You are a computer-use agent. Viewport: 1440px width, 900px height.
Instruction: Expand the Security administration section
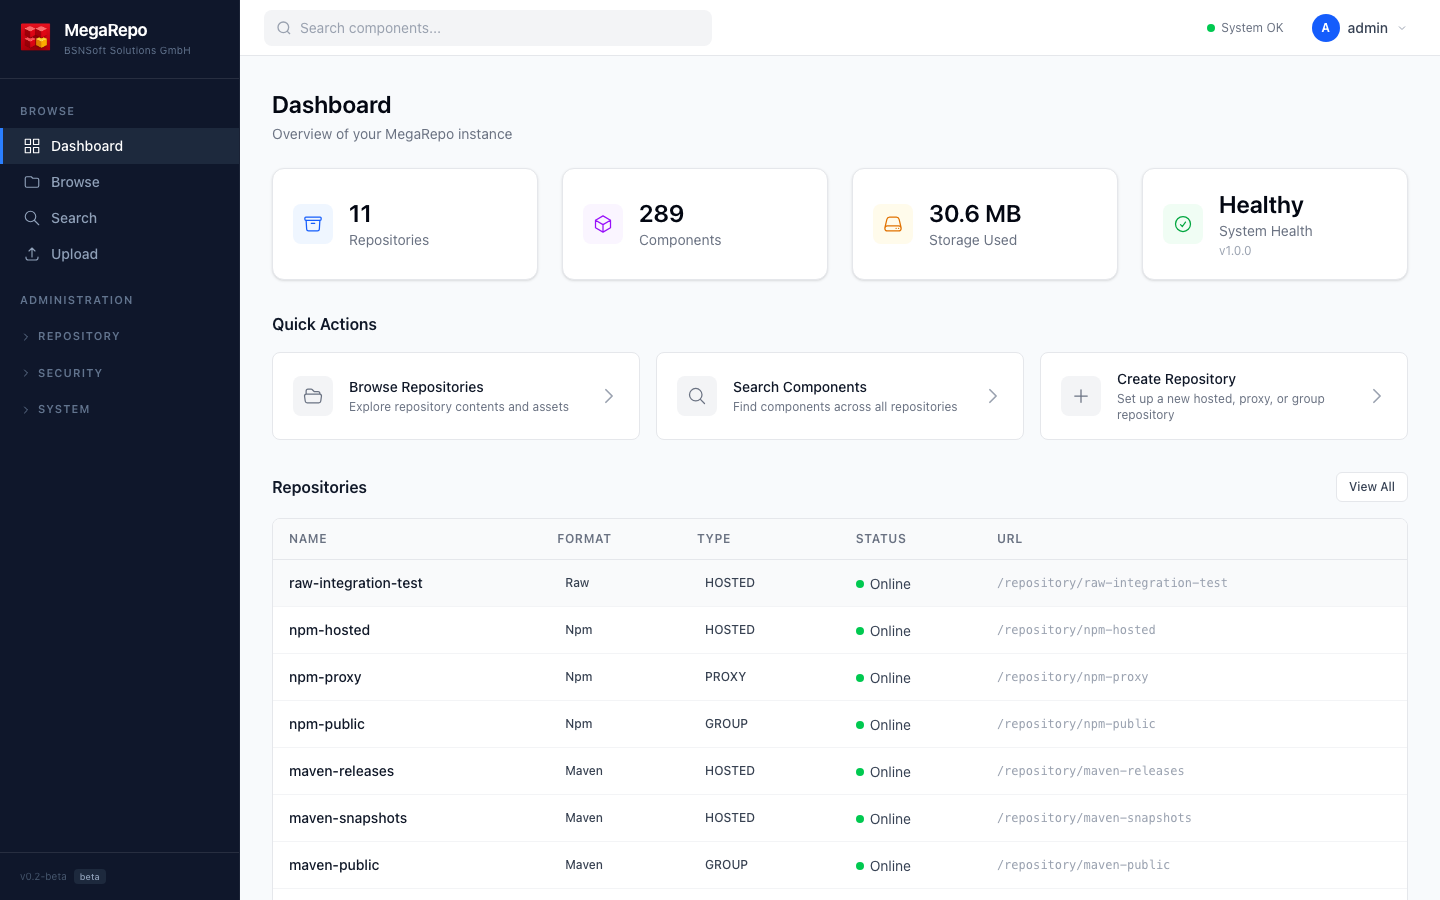point(70,373)
